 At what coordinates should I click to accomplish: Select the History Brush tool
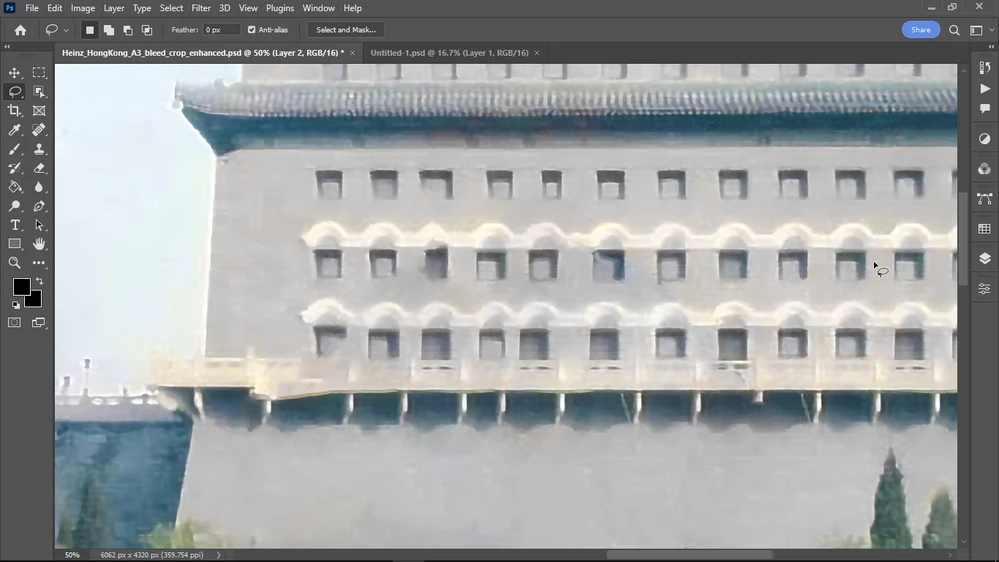[x=14, y=168]
